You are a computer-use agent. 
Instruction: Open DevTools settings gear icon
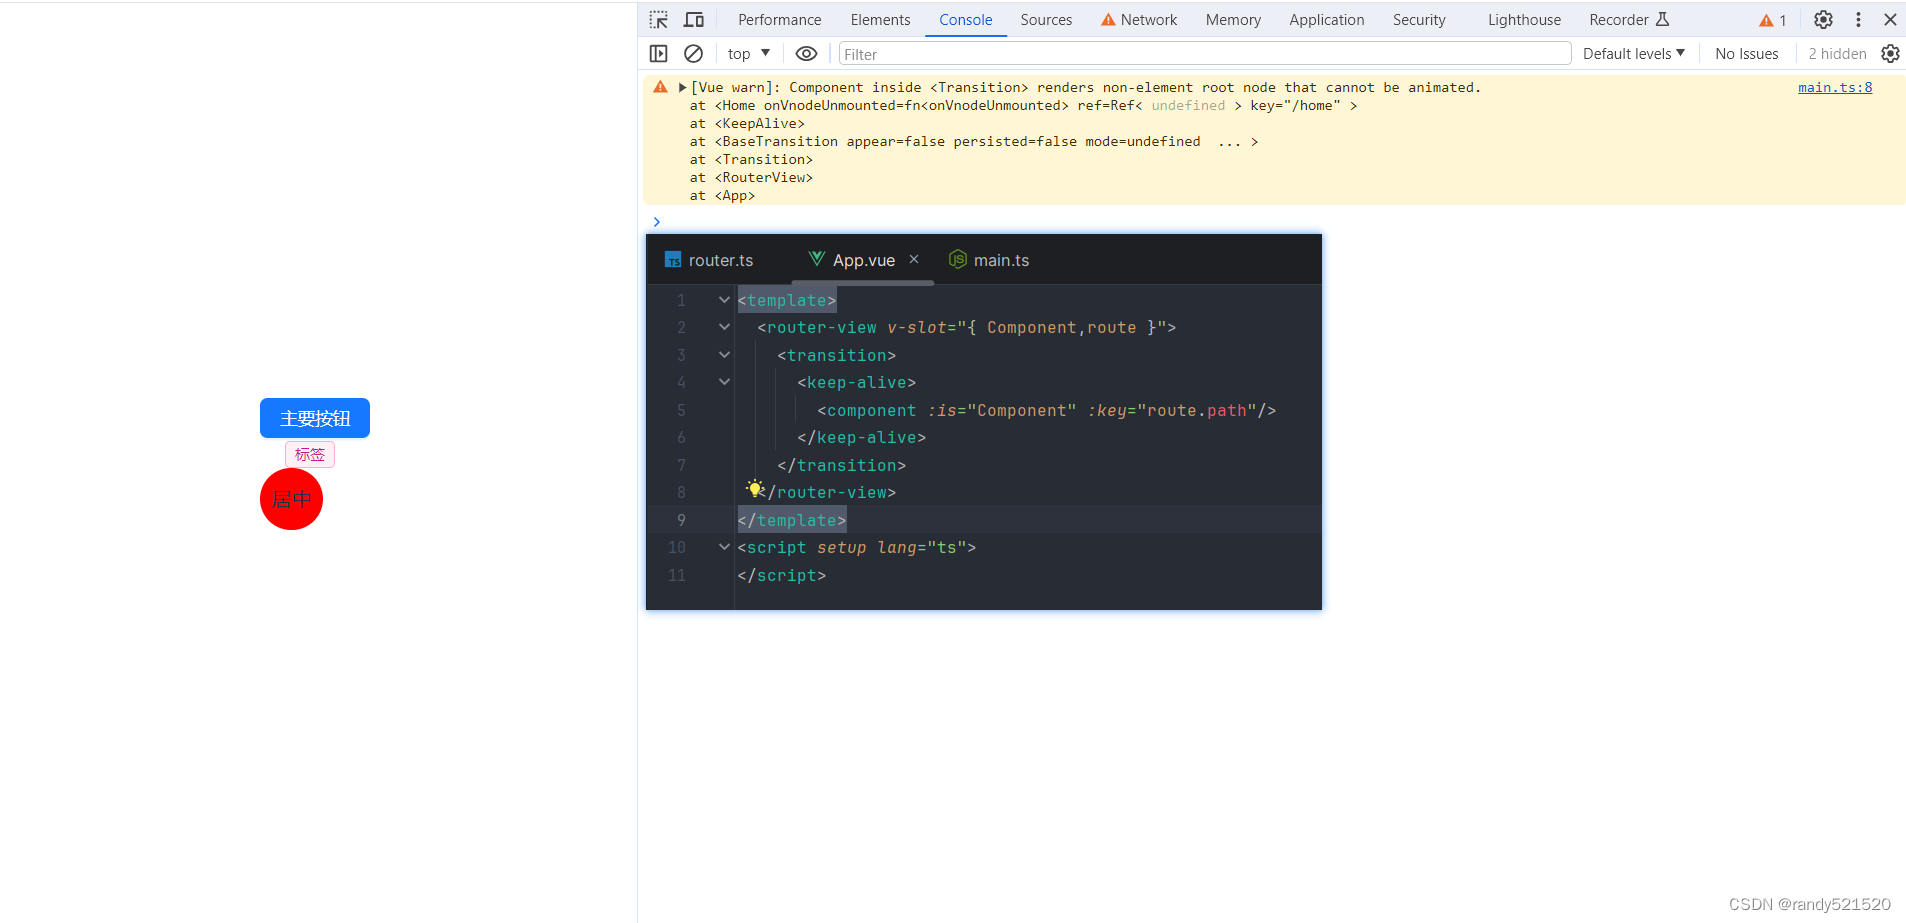point(1823,20)
